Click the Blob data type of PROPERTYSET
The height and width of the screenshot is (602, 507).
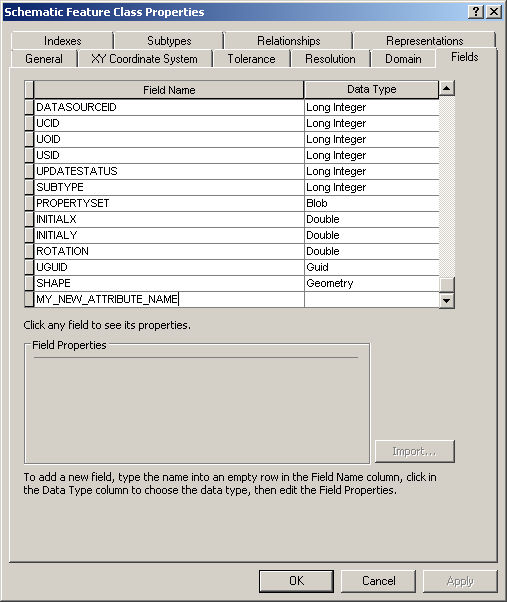[x=372, y=203]
